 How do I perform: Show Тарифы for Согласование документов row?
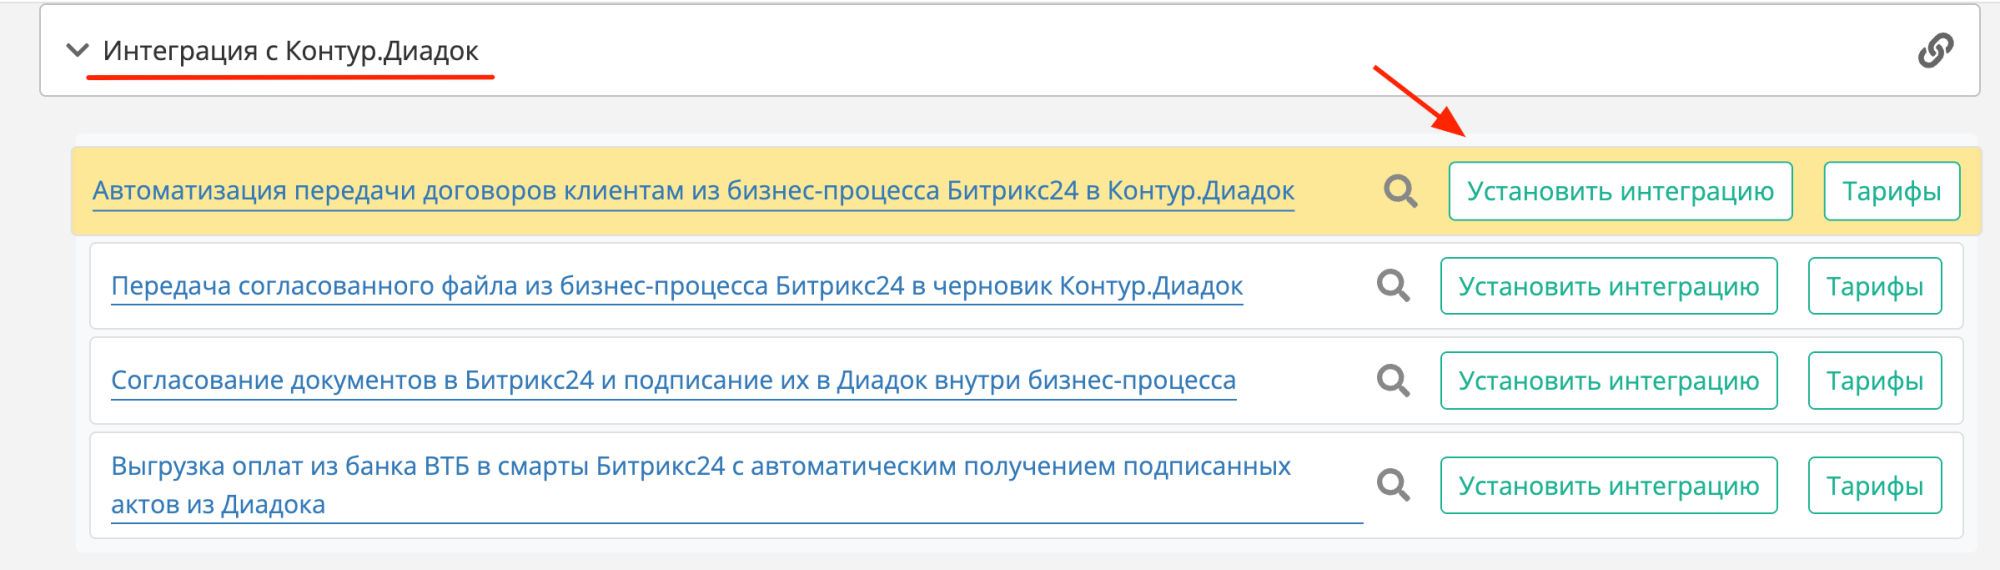1874,380
